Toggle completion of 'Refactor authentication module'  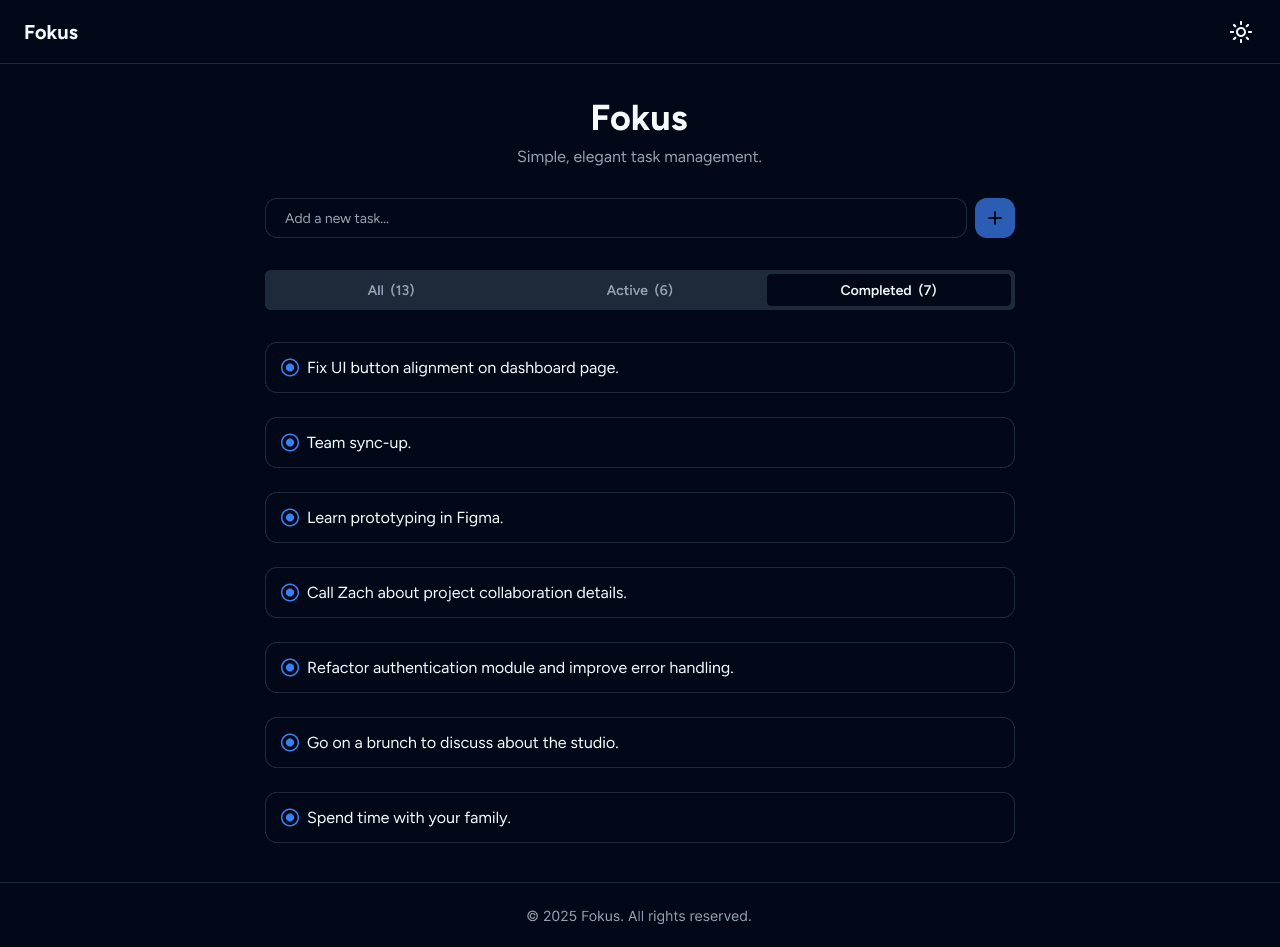pos(290,667)
